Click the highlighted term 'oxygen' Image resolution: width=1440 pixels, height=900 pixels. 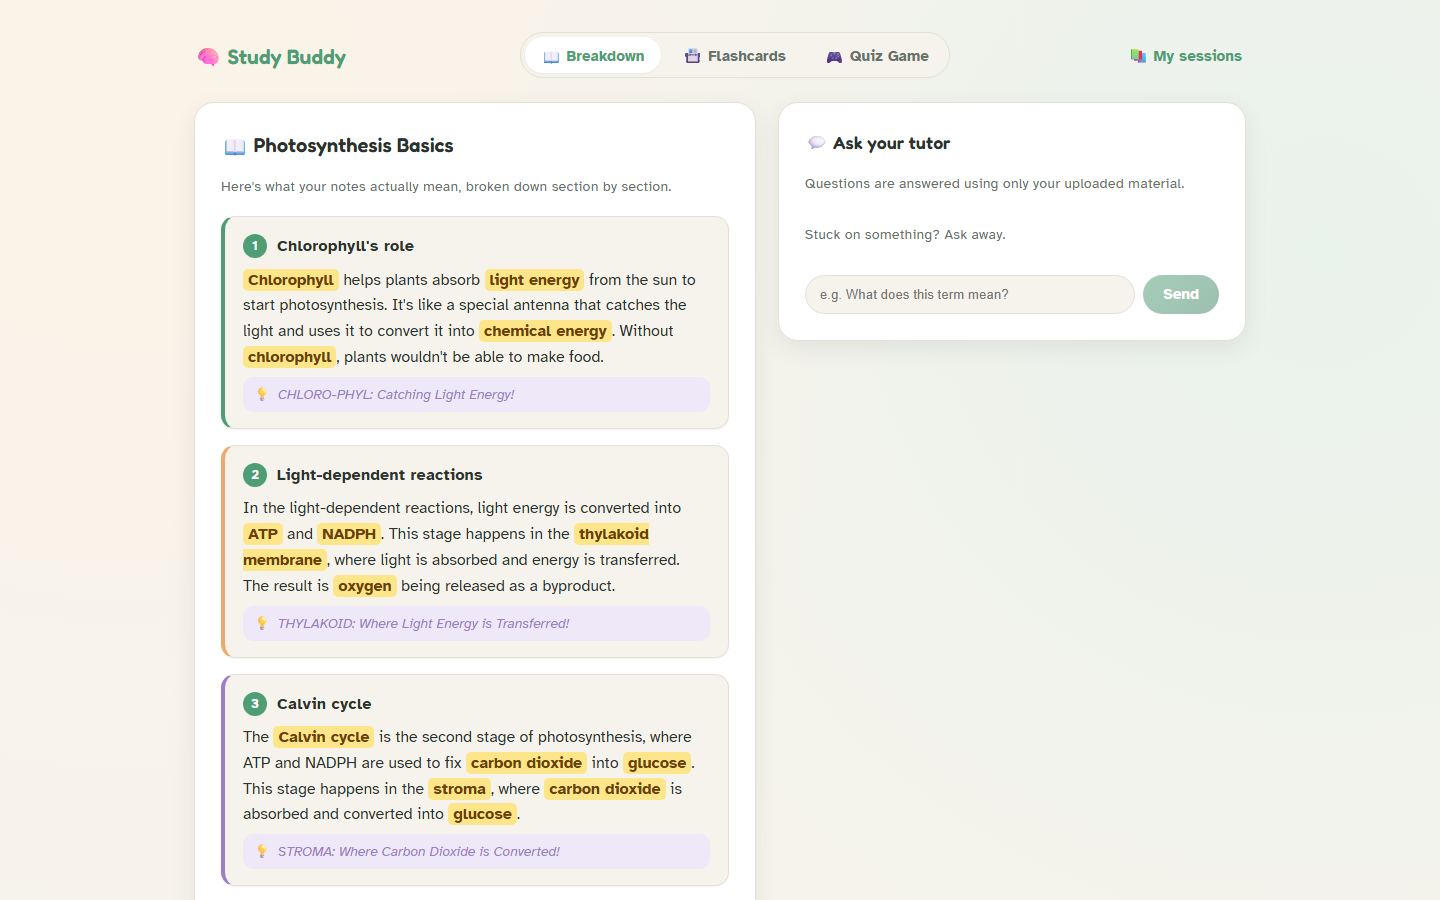point(365,586)
